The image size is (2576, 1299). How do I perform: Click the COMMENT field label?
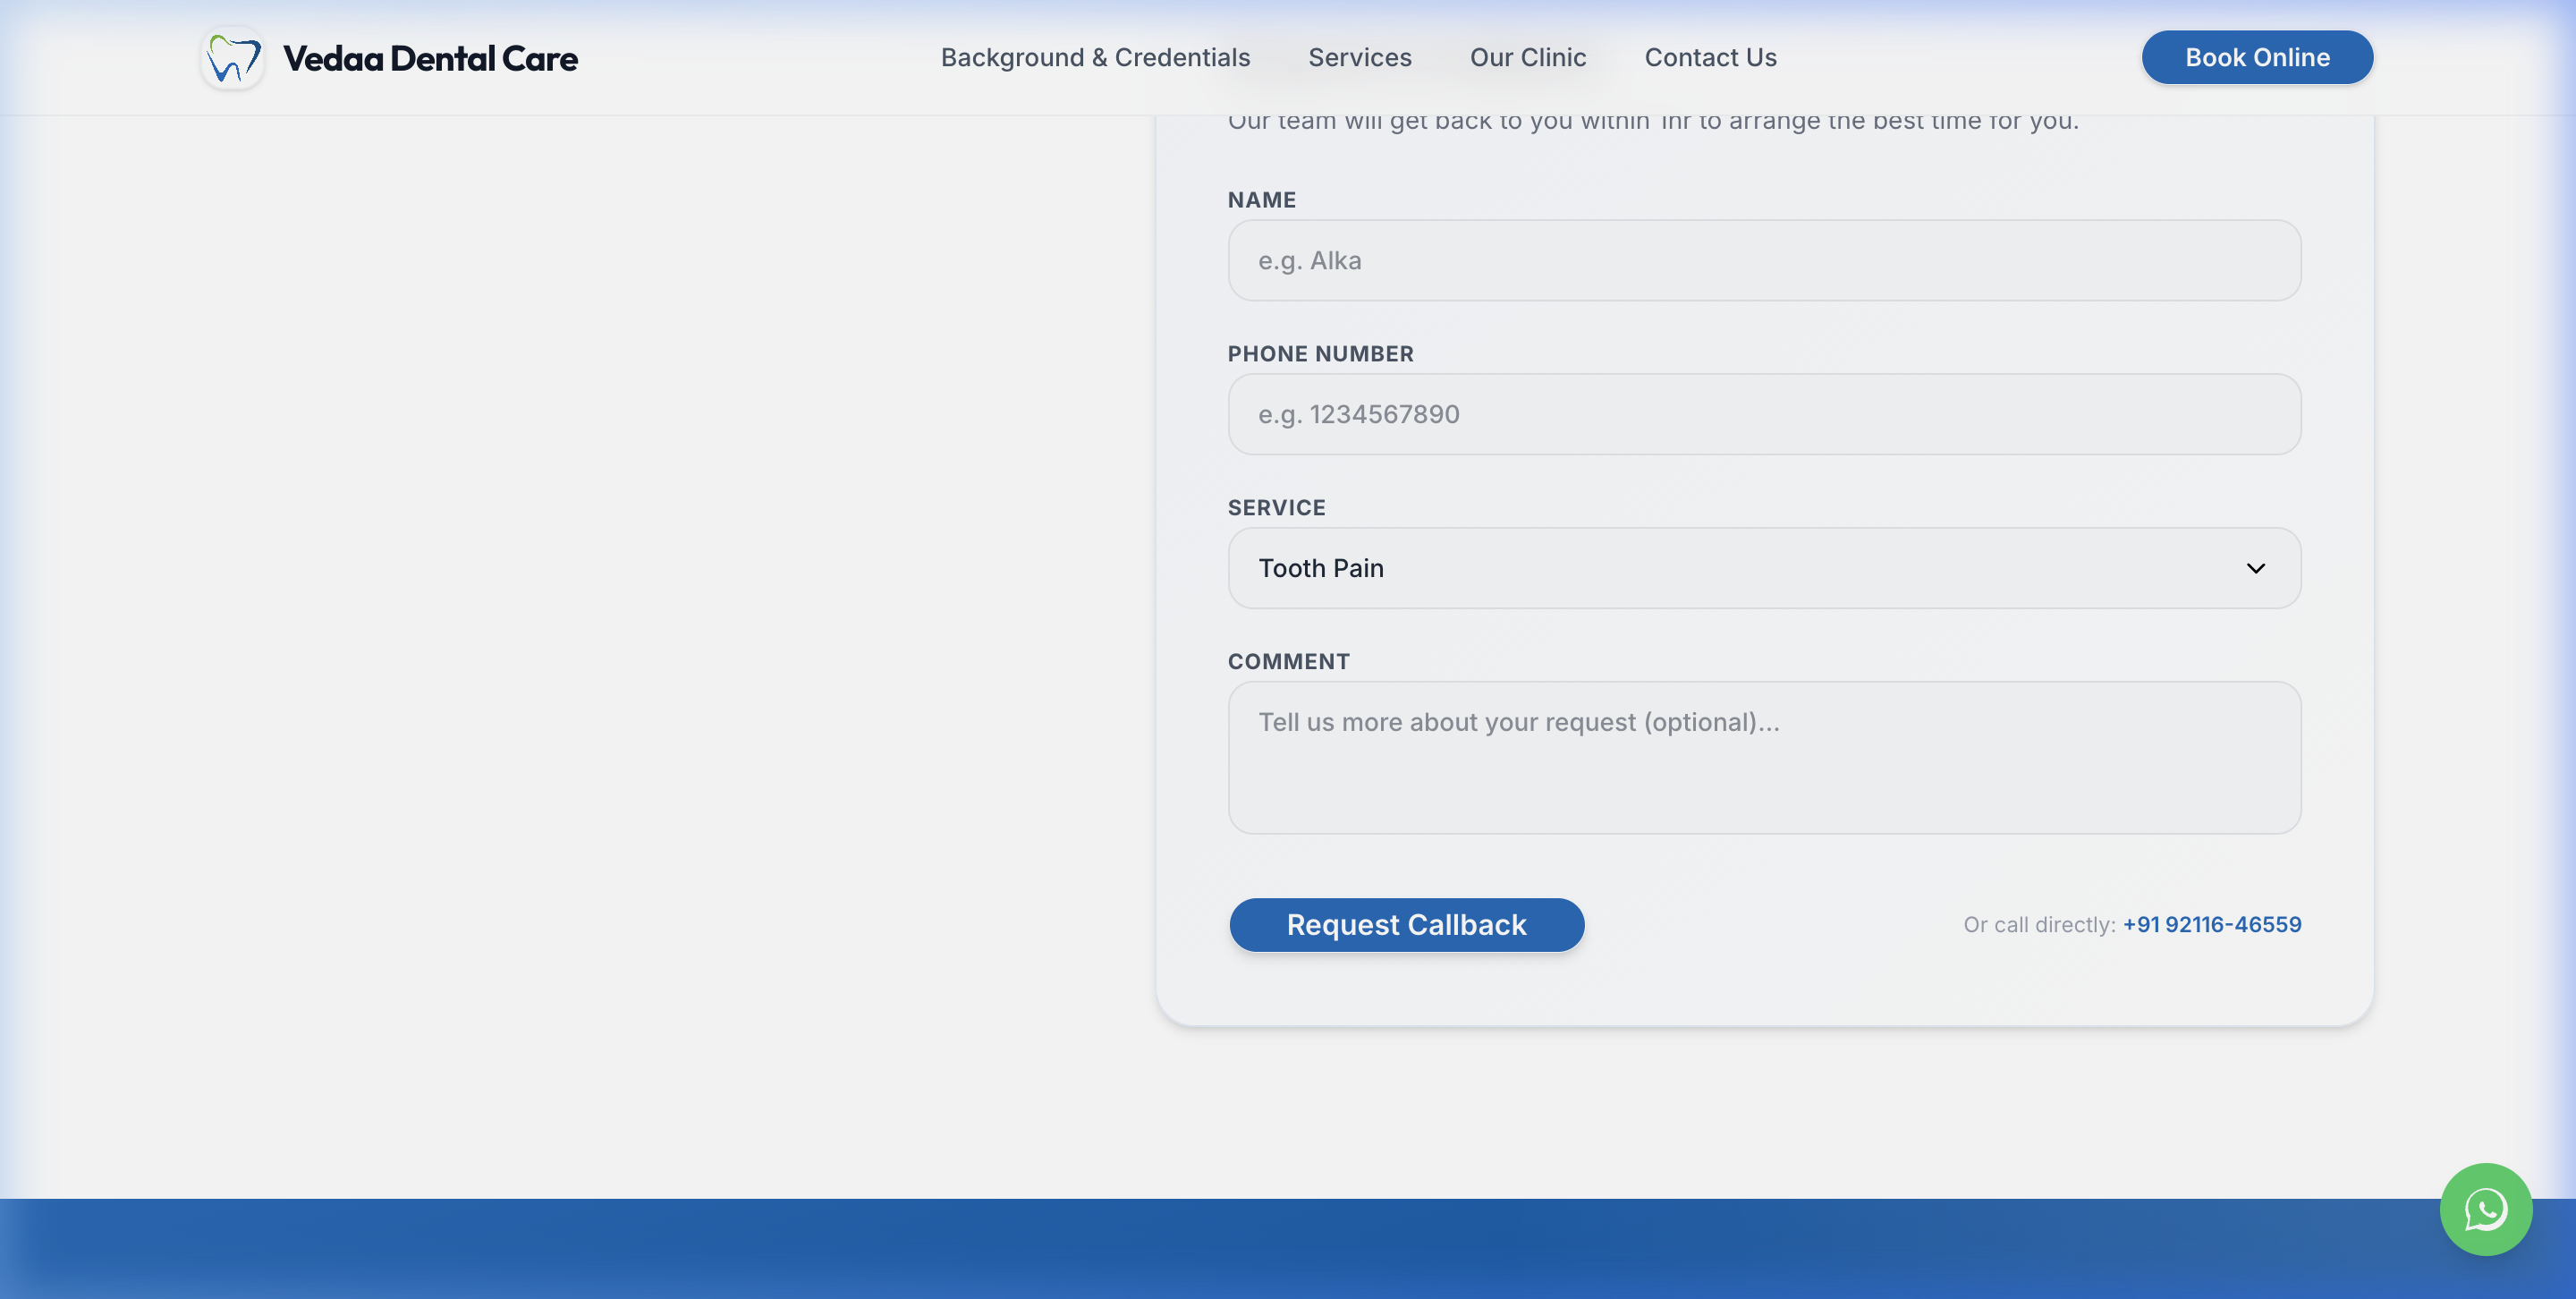click(x=1288, y=662)
